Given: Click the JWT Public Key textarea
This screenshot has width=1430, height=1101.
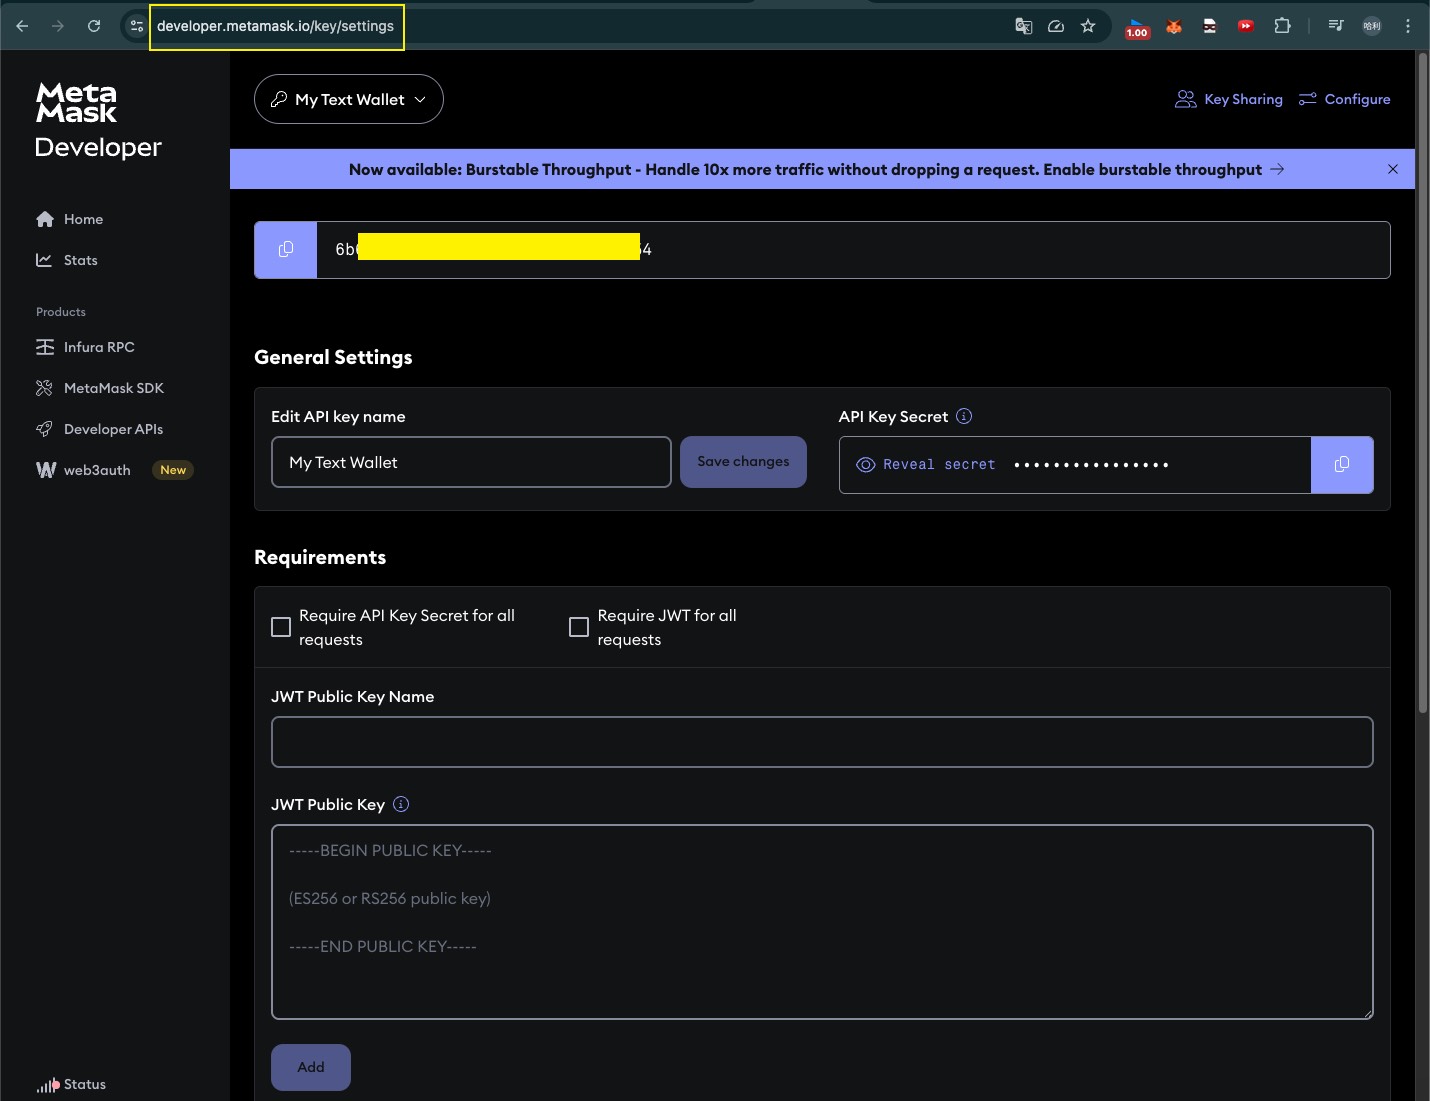Looking at the screenshot, I should coord(822,922).
